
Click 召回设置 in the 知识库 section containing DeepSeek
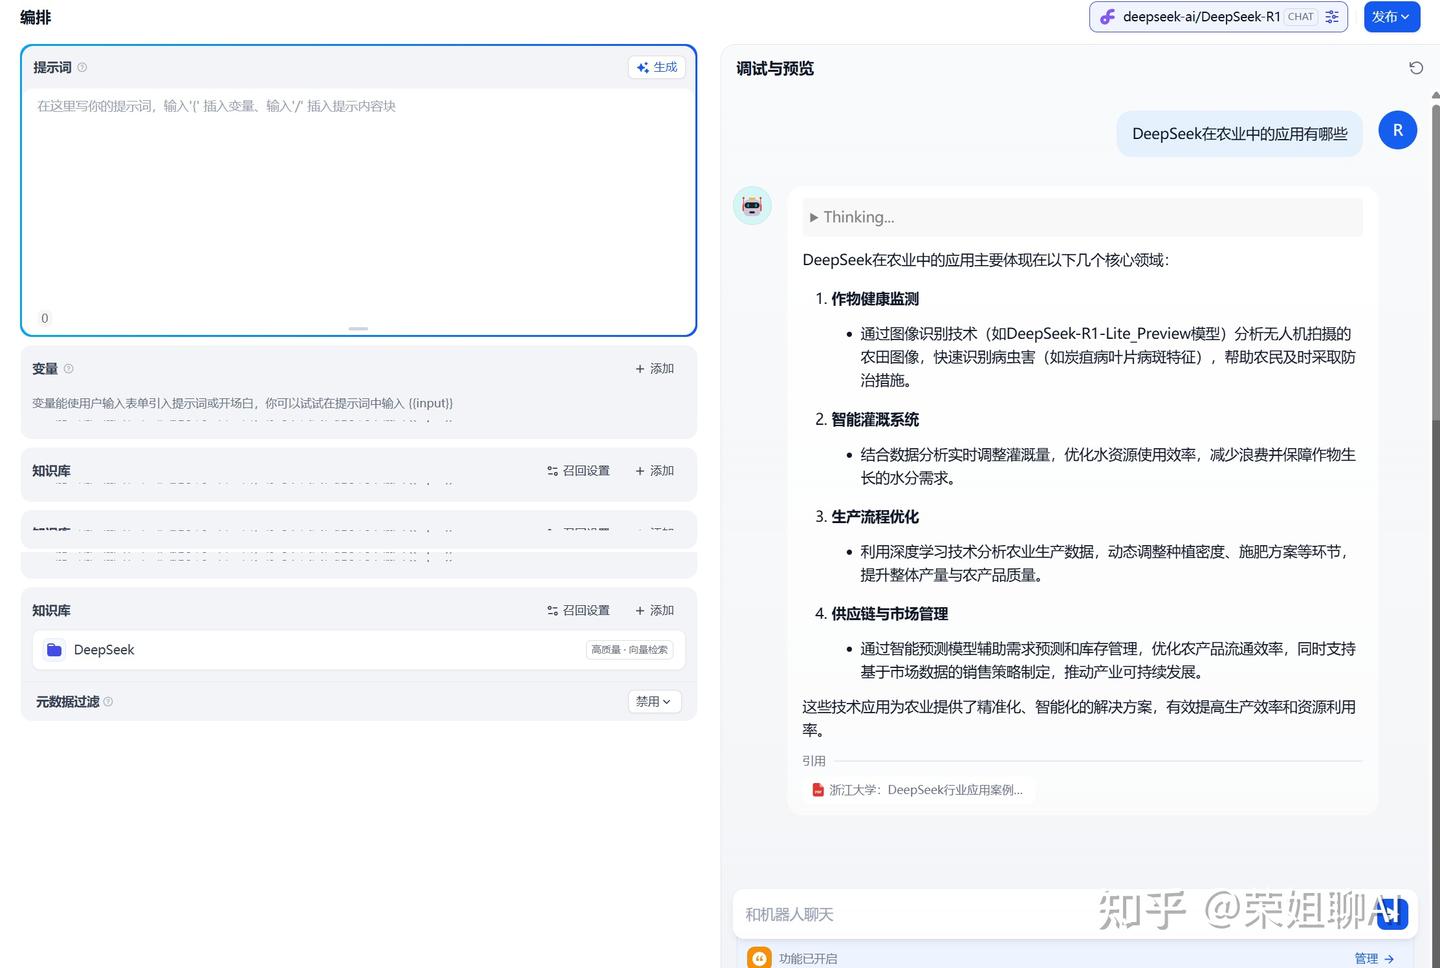coord(578,610)
